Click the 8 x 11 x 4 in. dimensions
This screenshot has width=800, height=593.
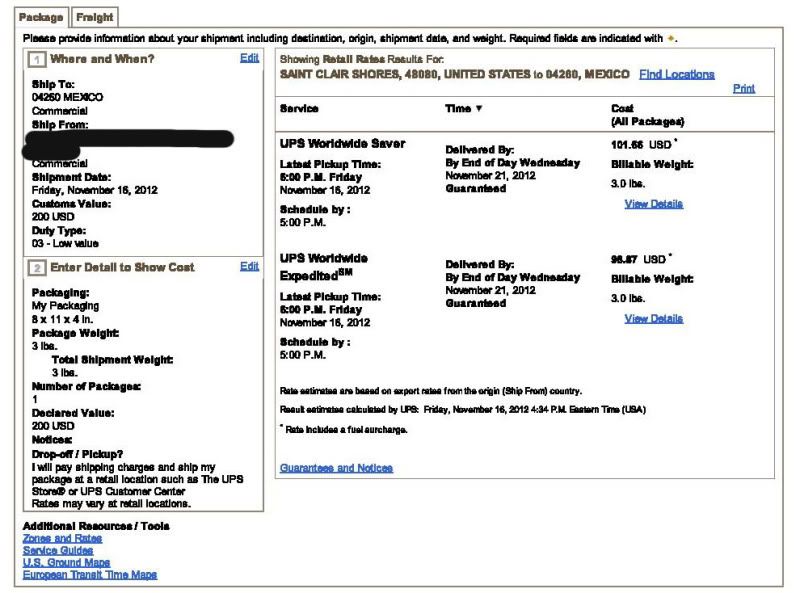click(62, 319)
